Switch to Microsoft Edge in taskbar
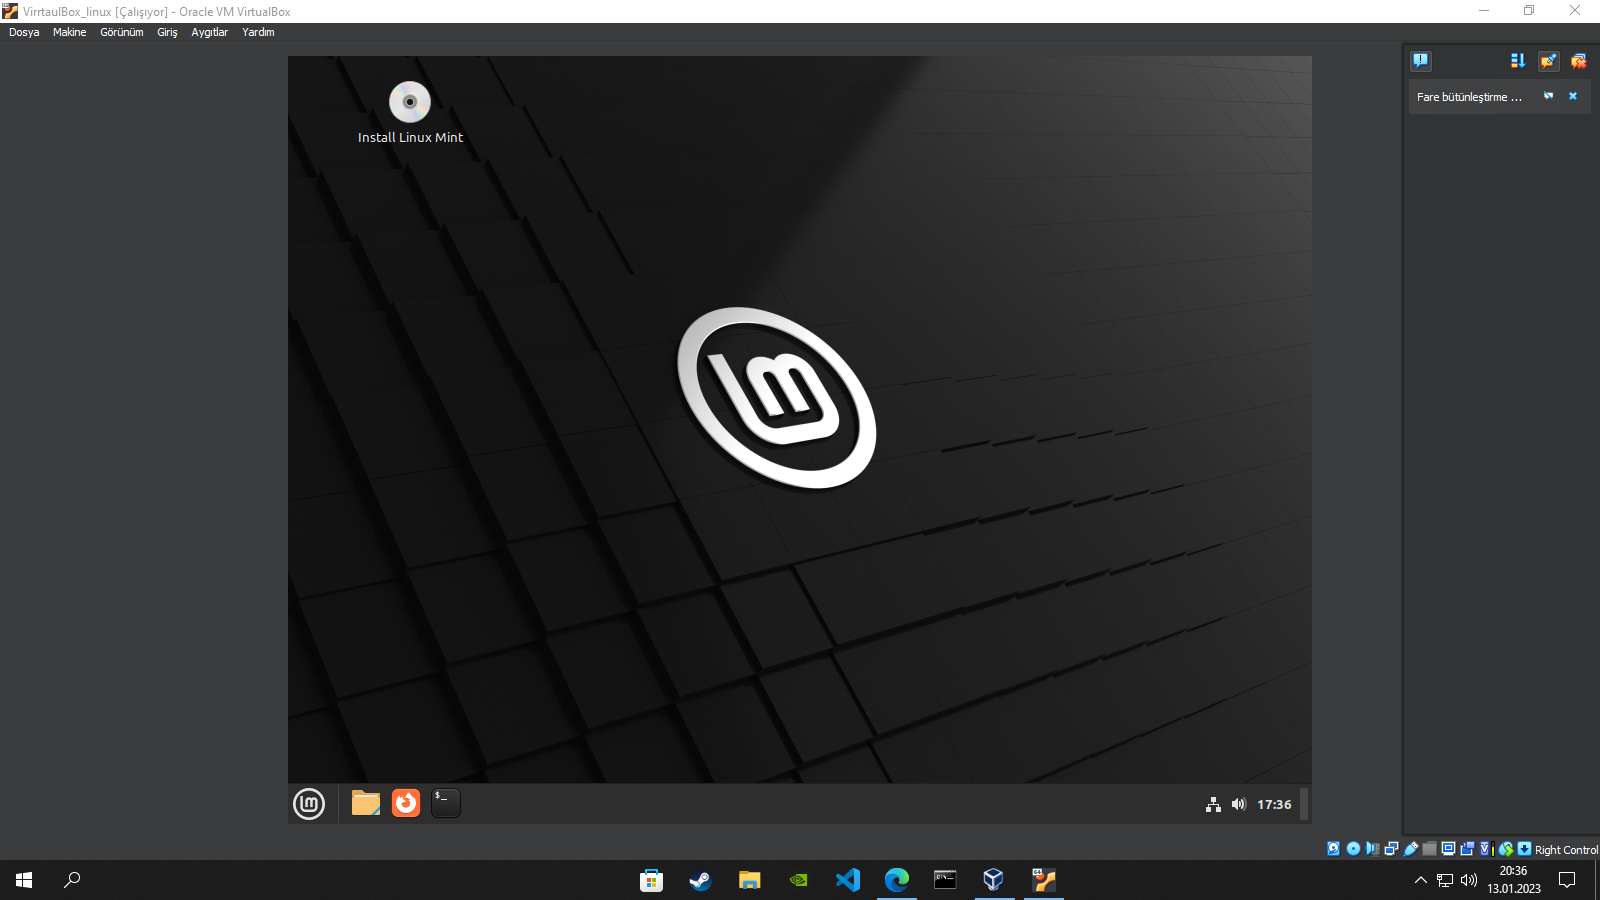The image size is (1600, 900). [x=897, y=880]
